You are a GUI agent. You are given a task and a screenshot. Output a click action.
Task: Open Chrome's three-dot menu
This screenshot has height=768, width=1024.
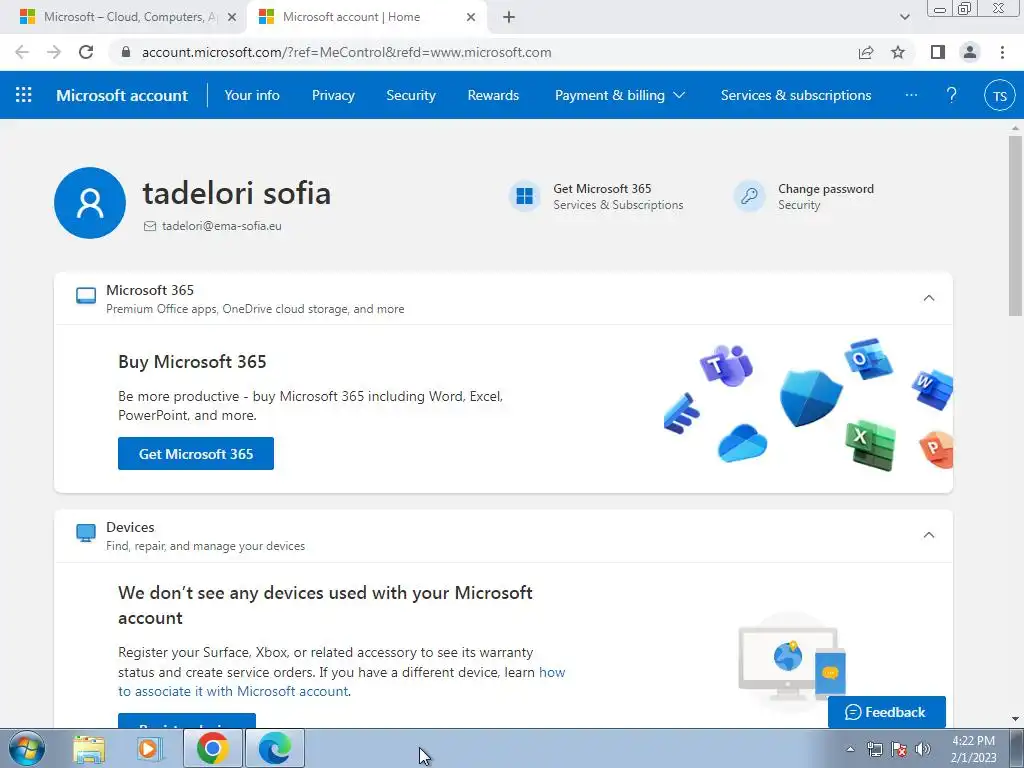point(1002,52)
